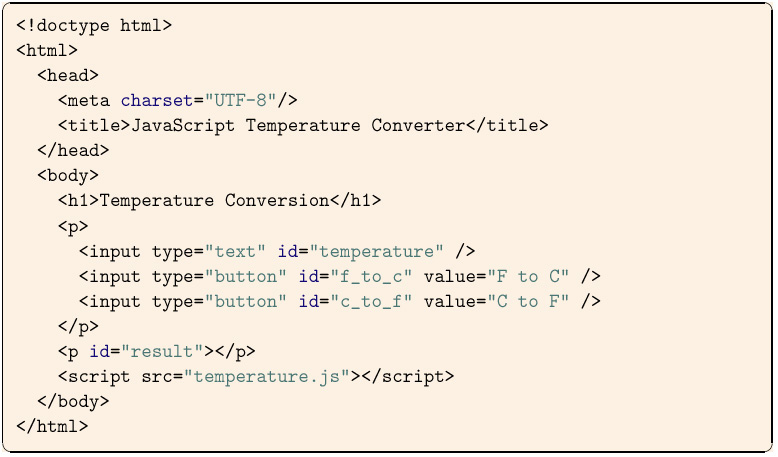This screenshot has height=457, width=778.
Task: Select the opening html tag
Action: tap(47, 50)
